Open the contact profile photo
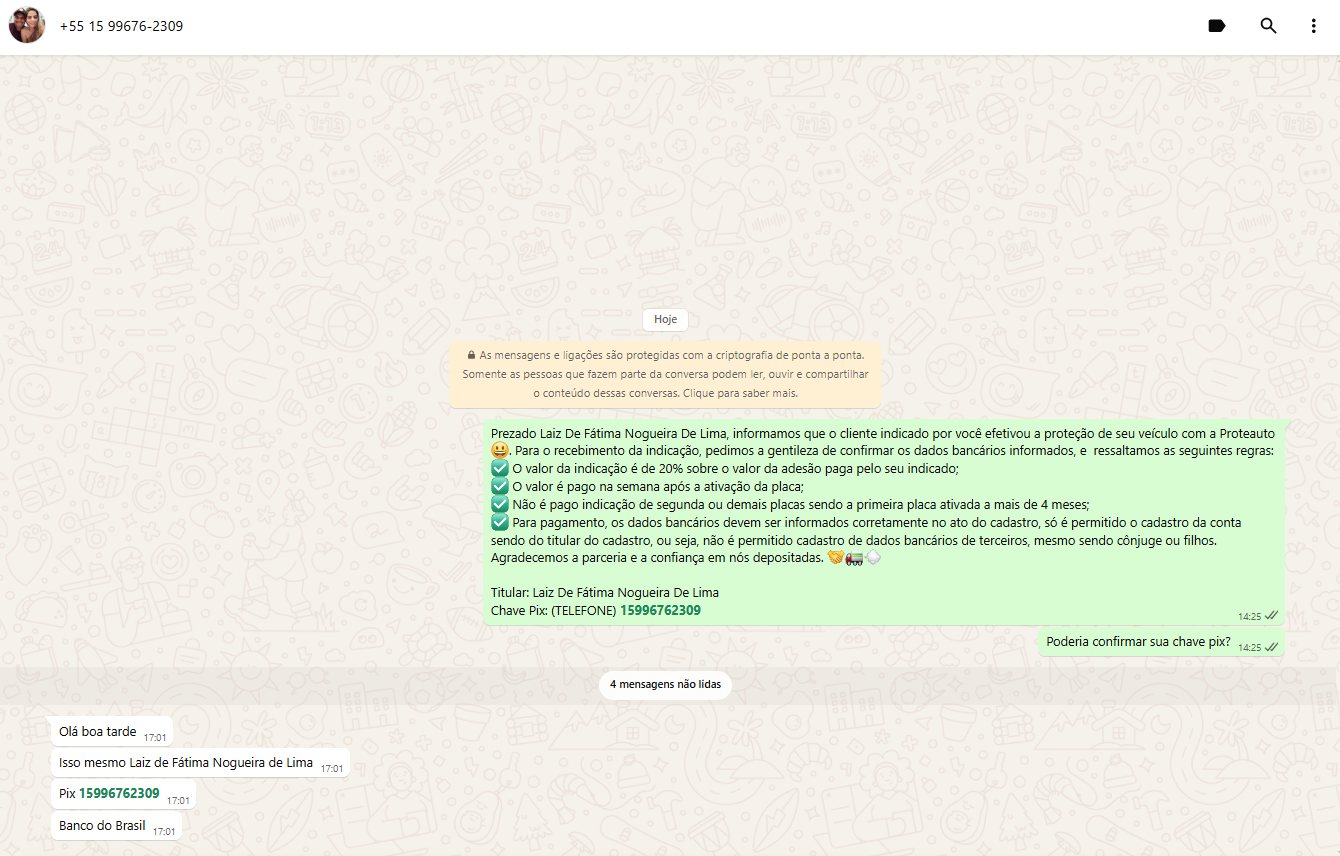This screenshot has width=1340, height=856. pos(27,26)
